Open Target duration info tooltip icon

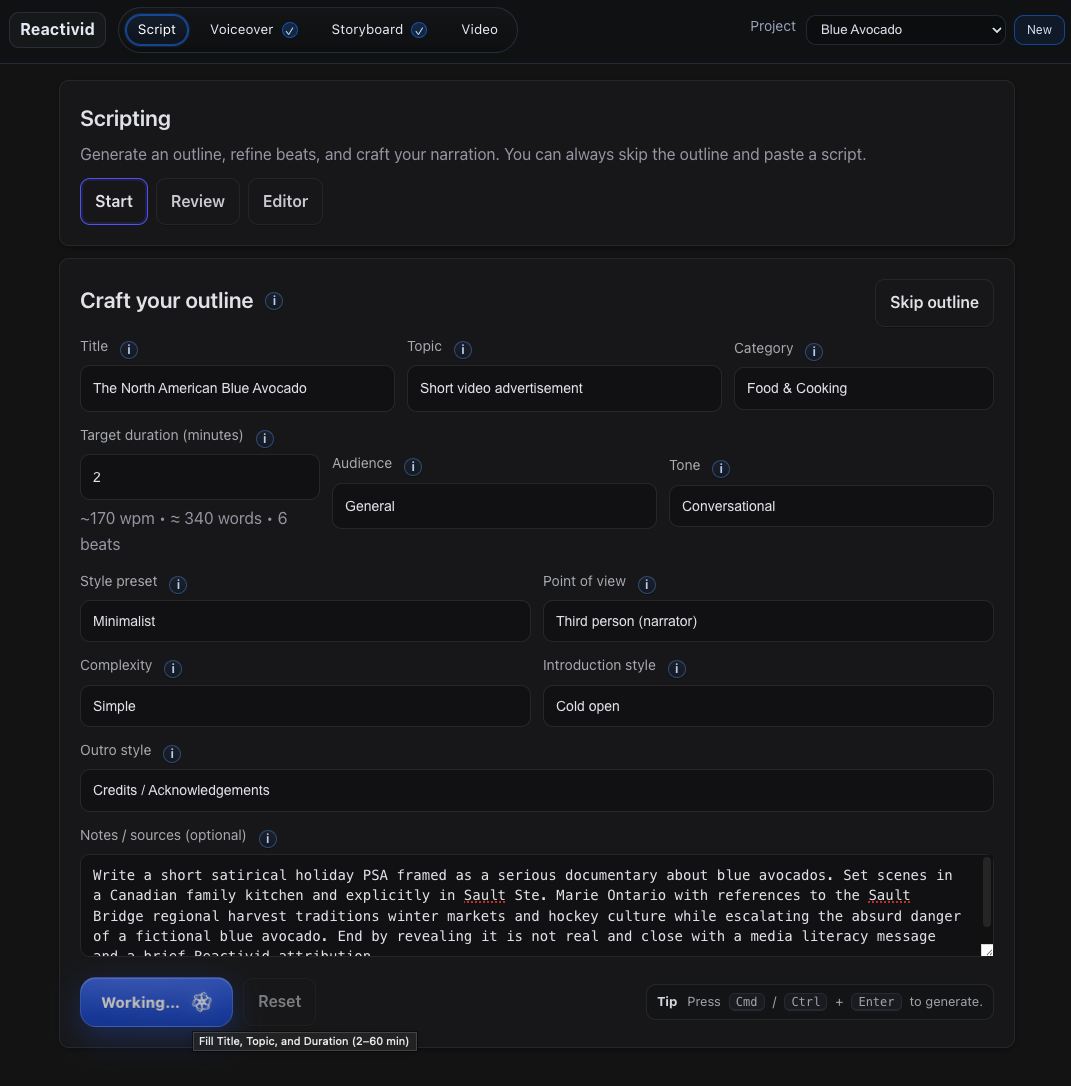265,438
